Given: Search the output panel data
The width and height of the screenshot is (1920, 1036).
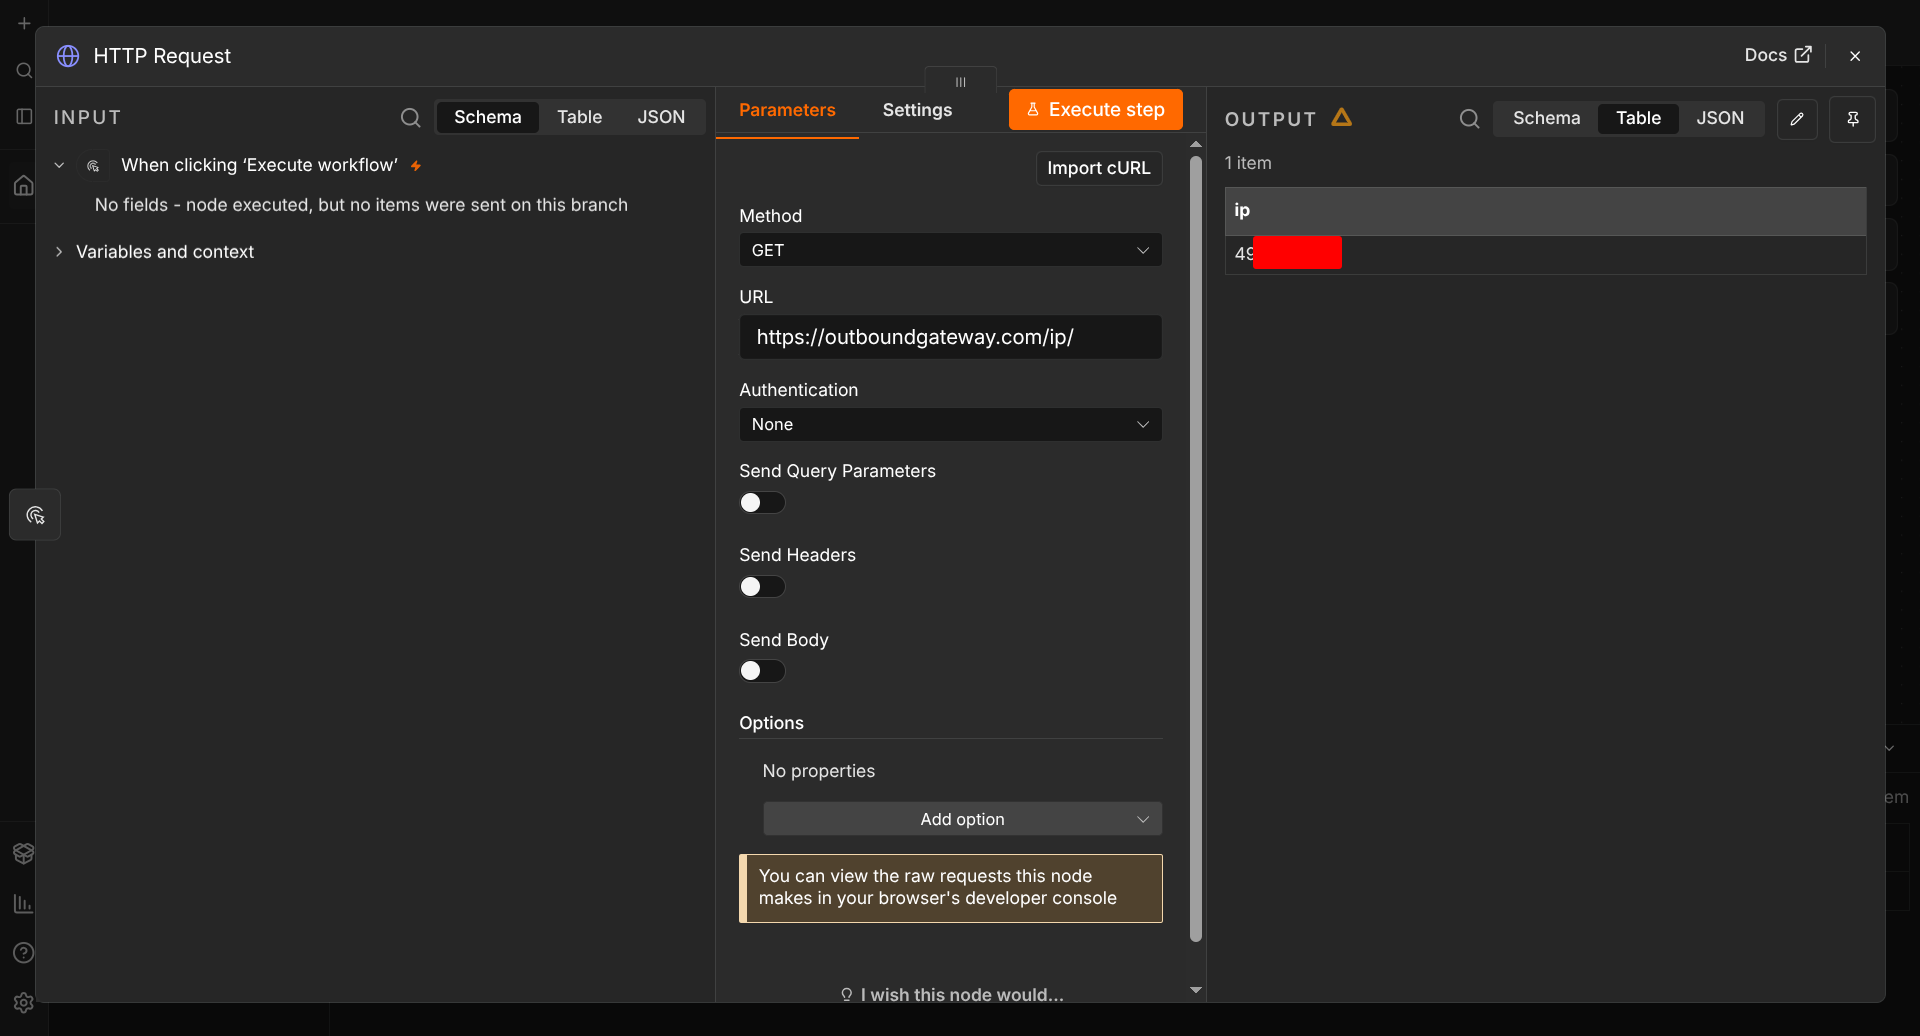Looking at the screenshot, I should [x=1469, y=119].
